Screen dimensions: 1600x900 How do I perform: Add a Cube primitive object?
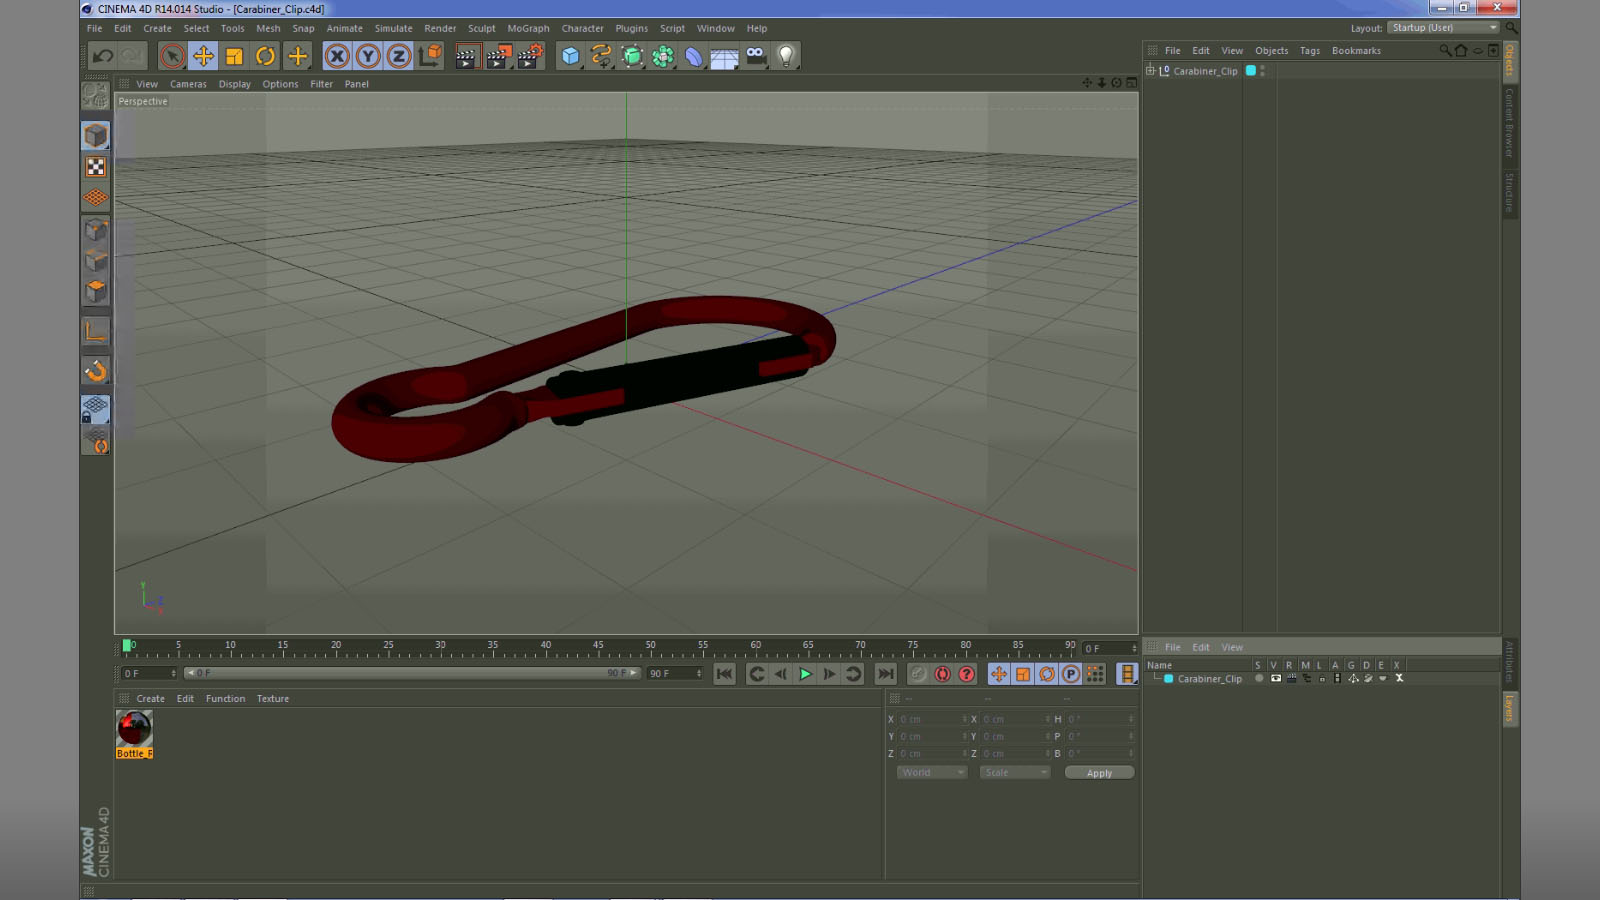tap(570, 56)
